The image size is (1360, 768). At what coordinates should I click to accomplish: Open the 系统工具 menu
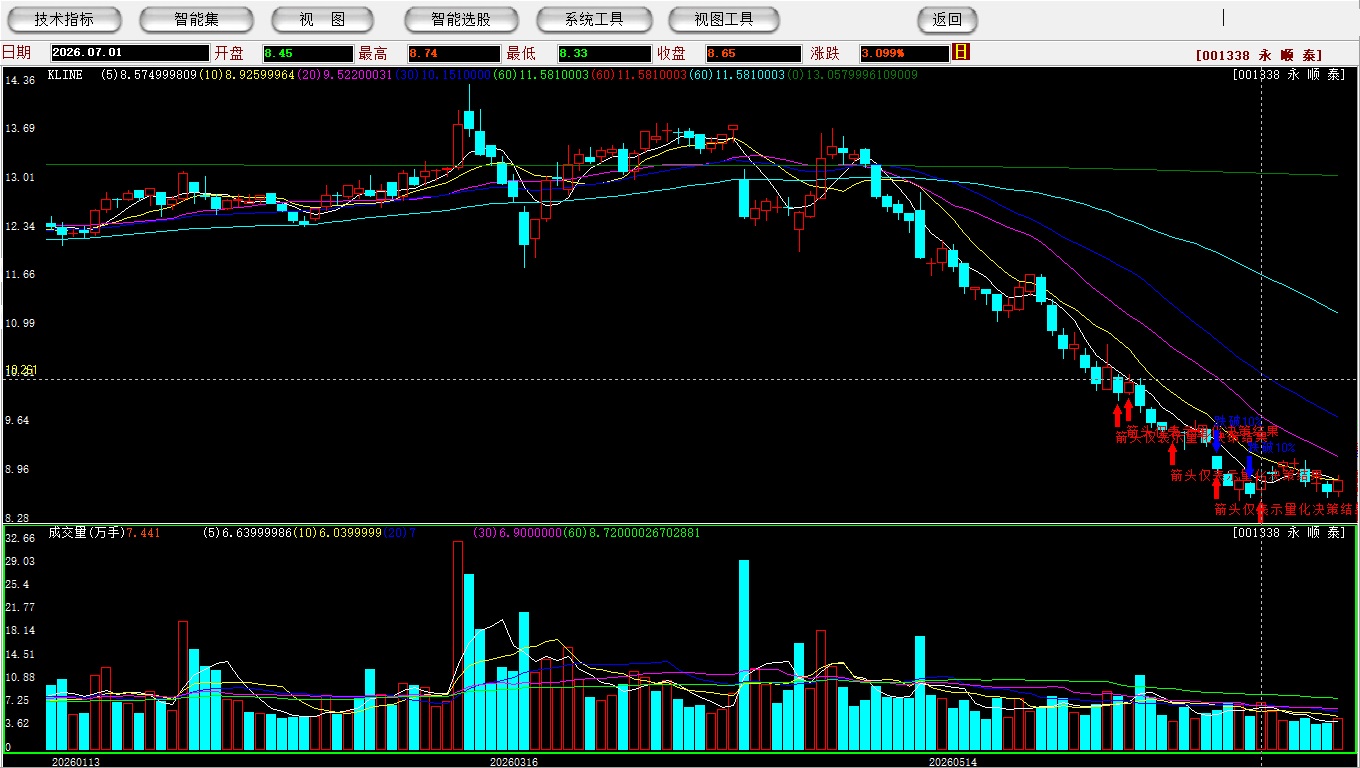click(x=594, y=19)
